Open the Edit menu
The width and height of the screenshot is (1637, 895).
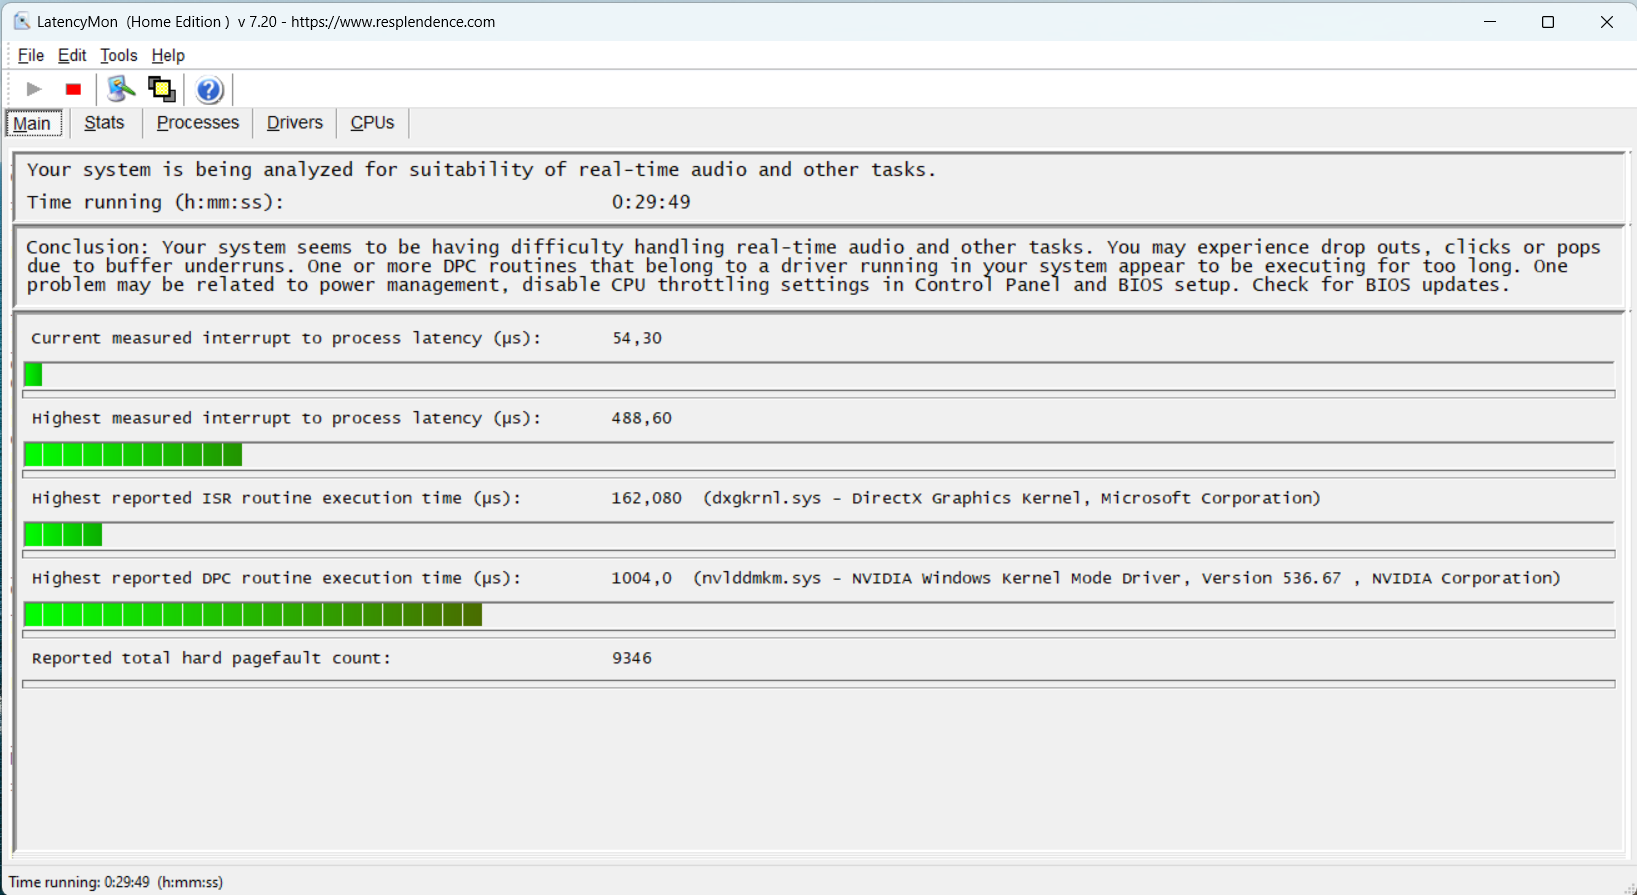point(72,55)
